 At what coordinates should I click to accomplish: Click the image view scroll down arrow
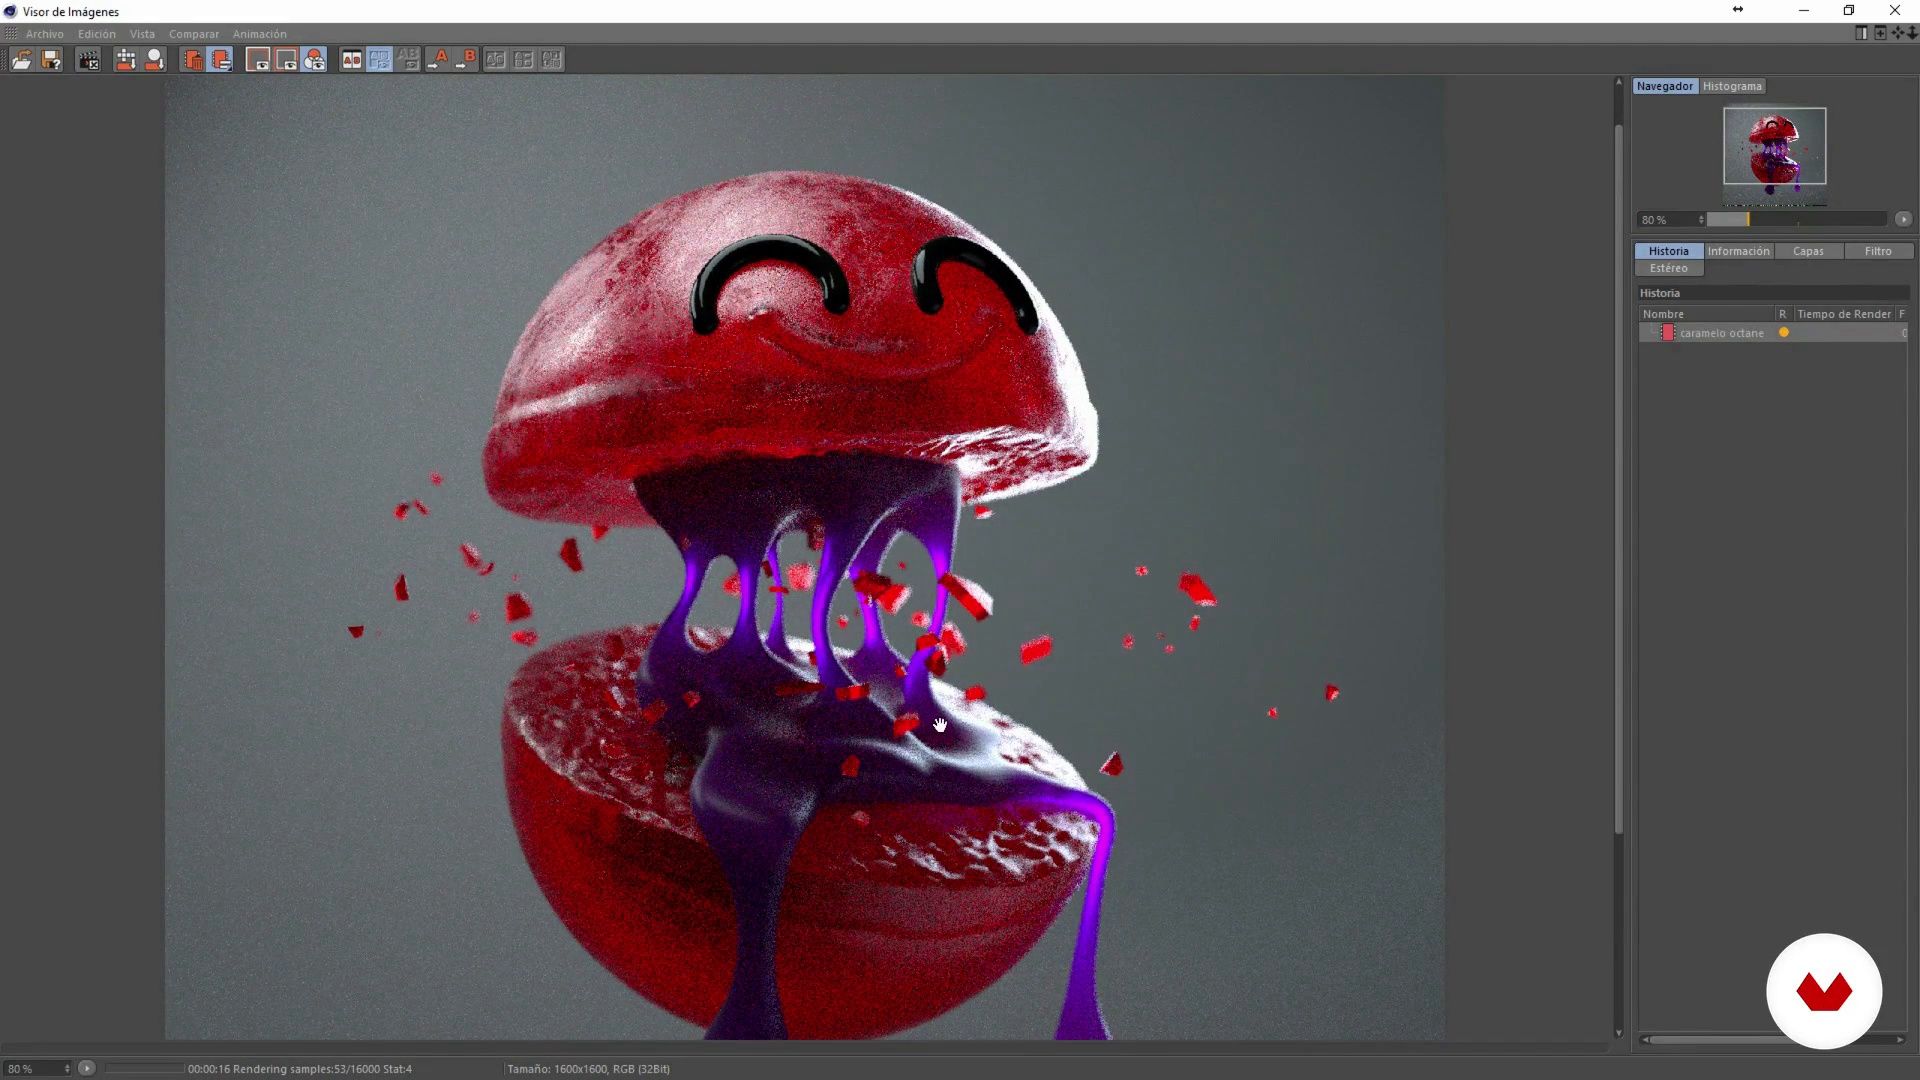tap(1619, 1033)
